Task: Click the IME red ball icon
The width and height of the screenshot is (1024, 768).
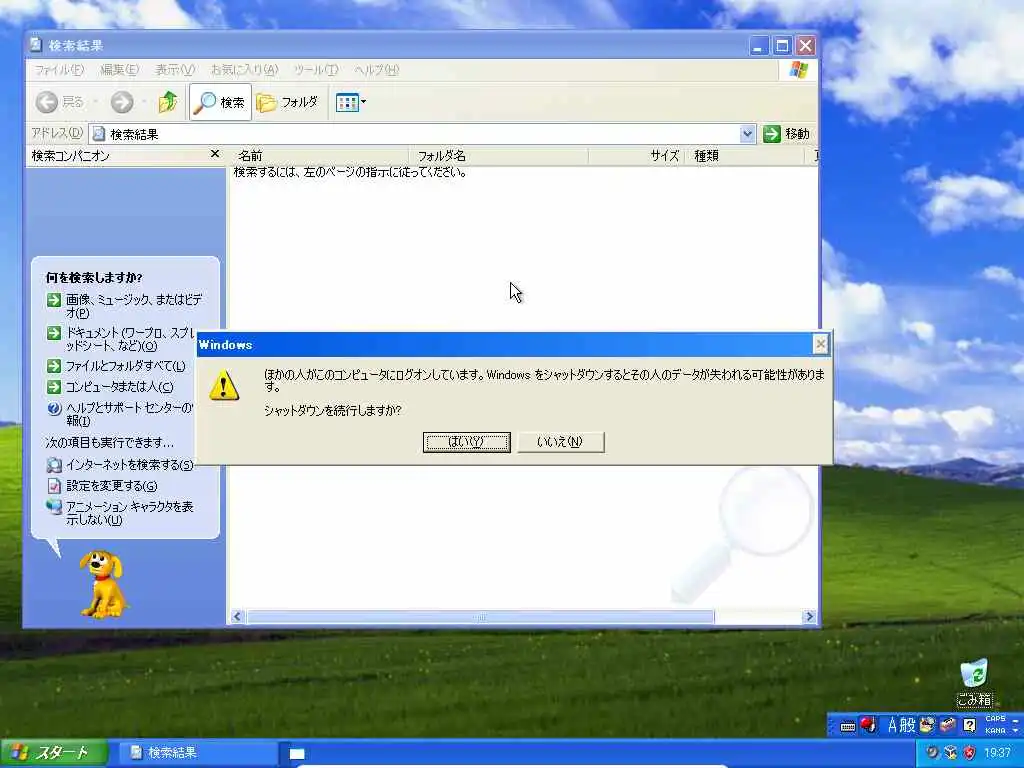Action: point(867,724)
